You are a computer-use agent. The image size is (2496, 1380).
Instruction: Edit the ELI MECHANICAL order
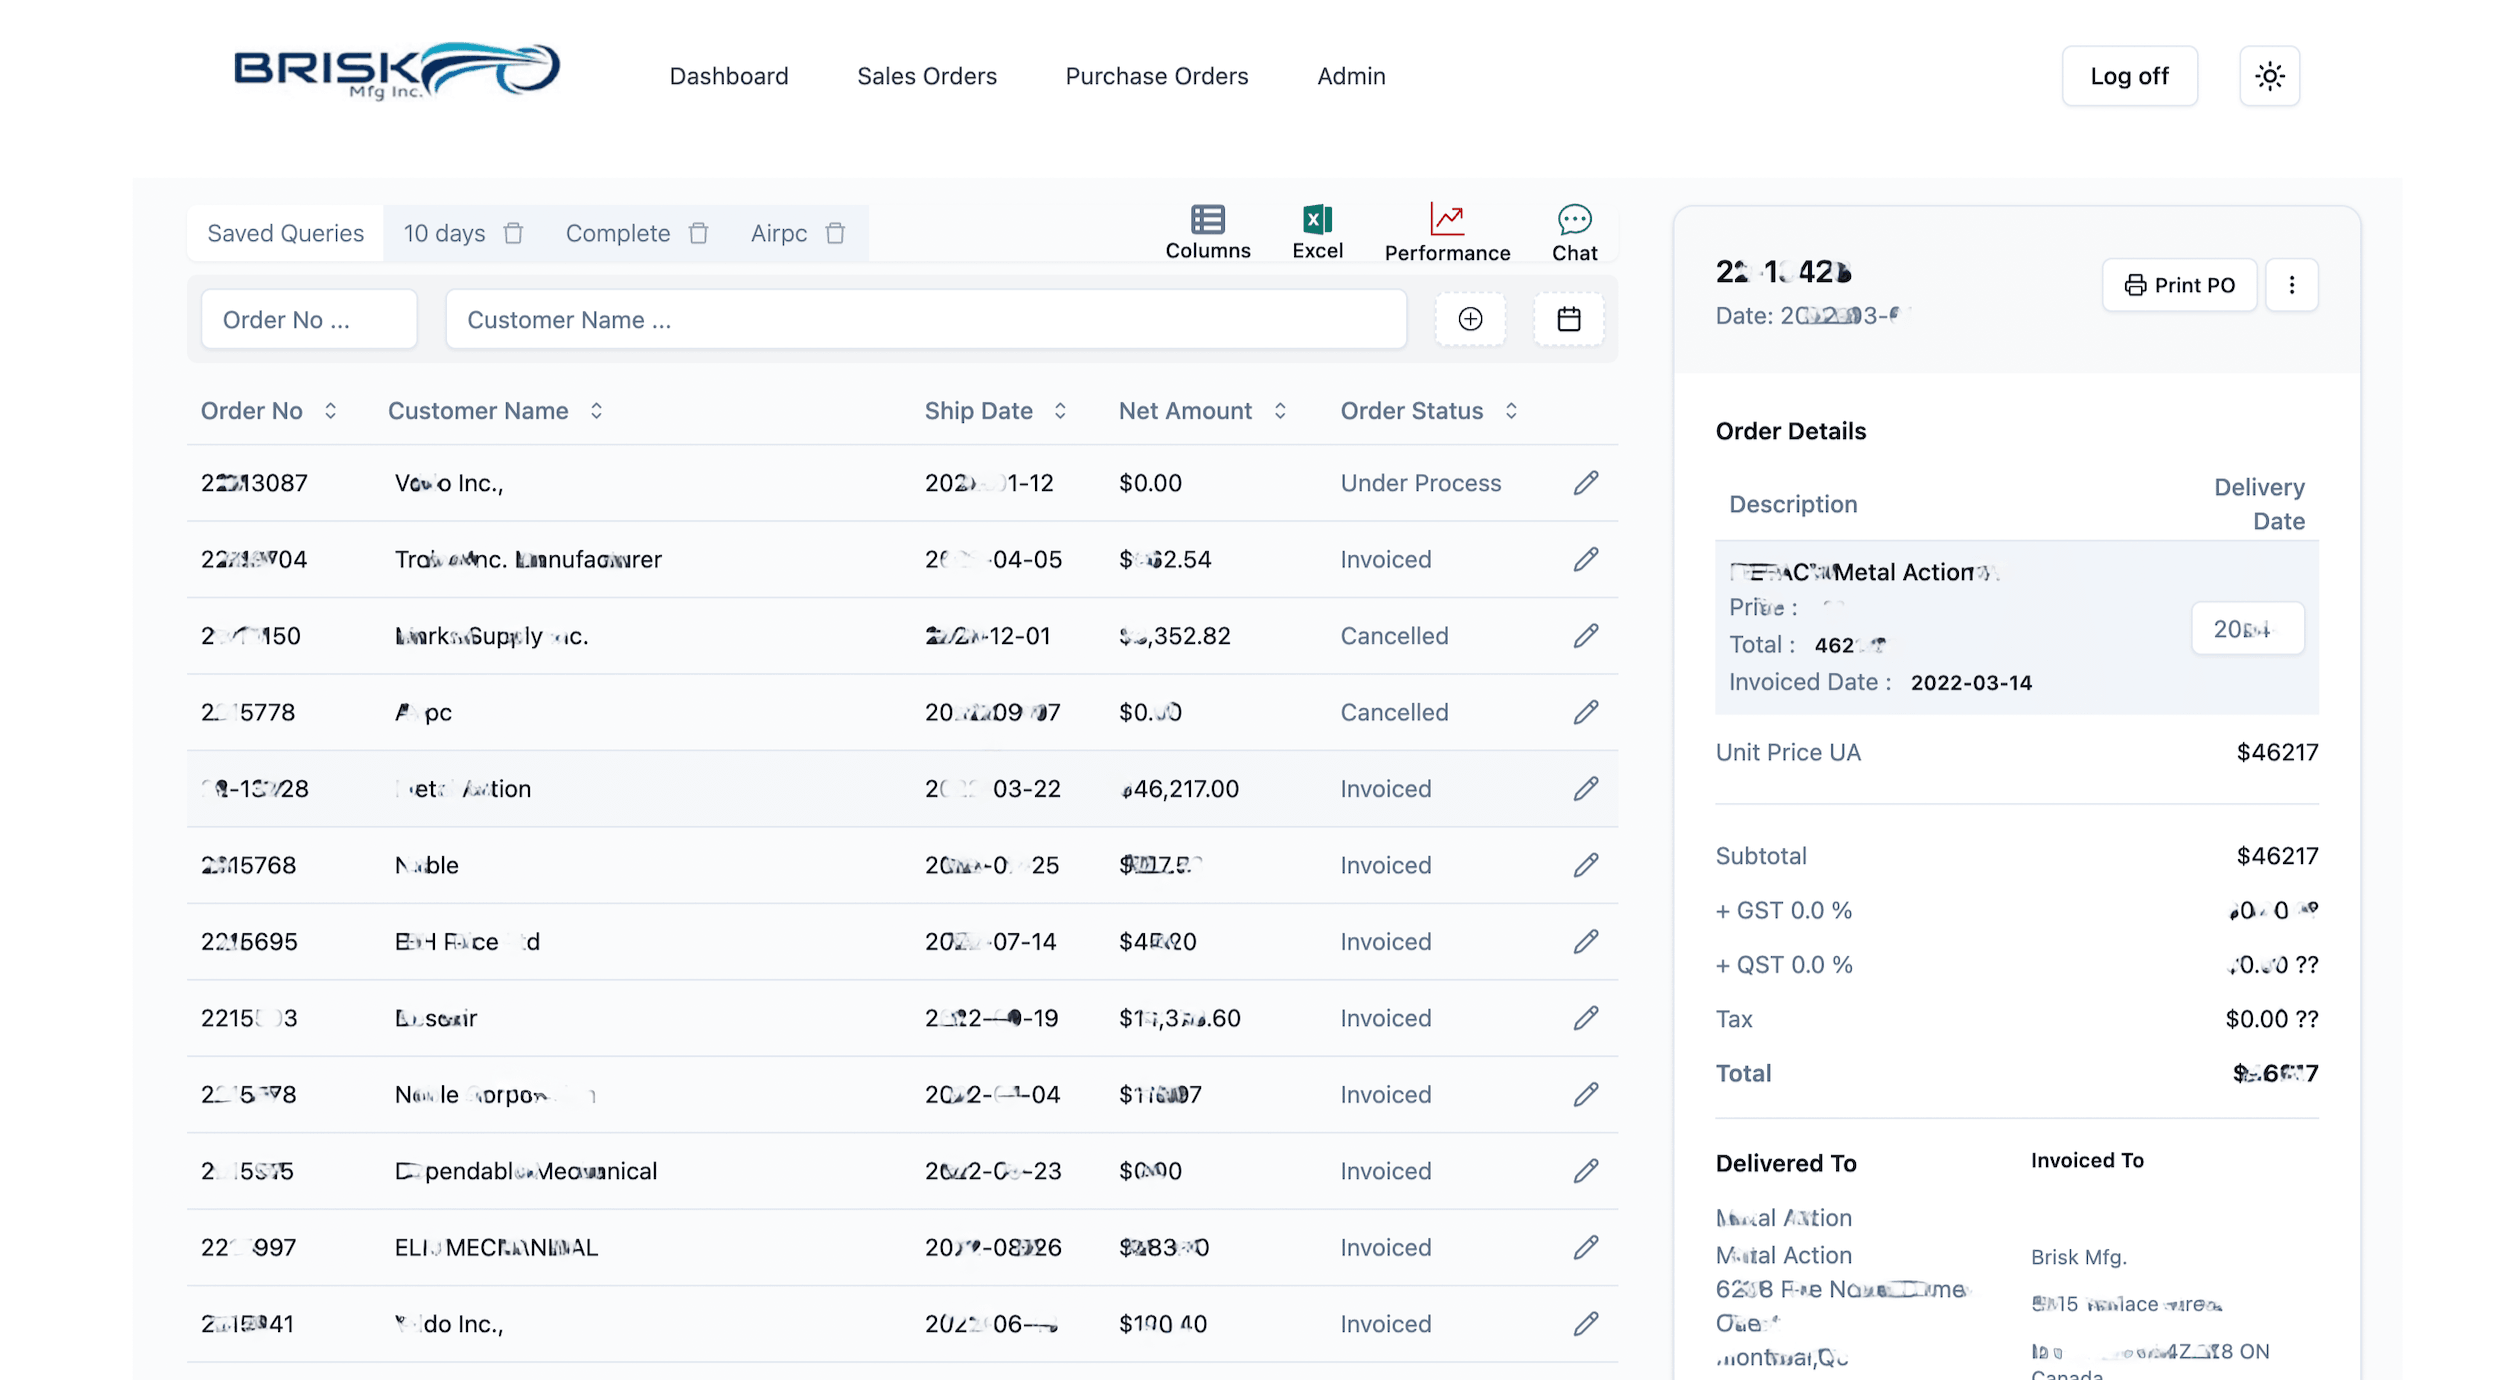[x=1585, y=1247]
